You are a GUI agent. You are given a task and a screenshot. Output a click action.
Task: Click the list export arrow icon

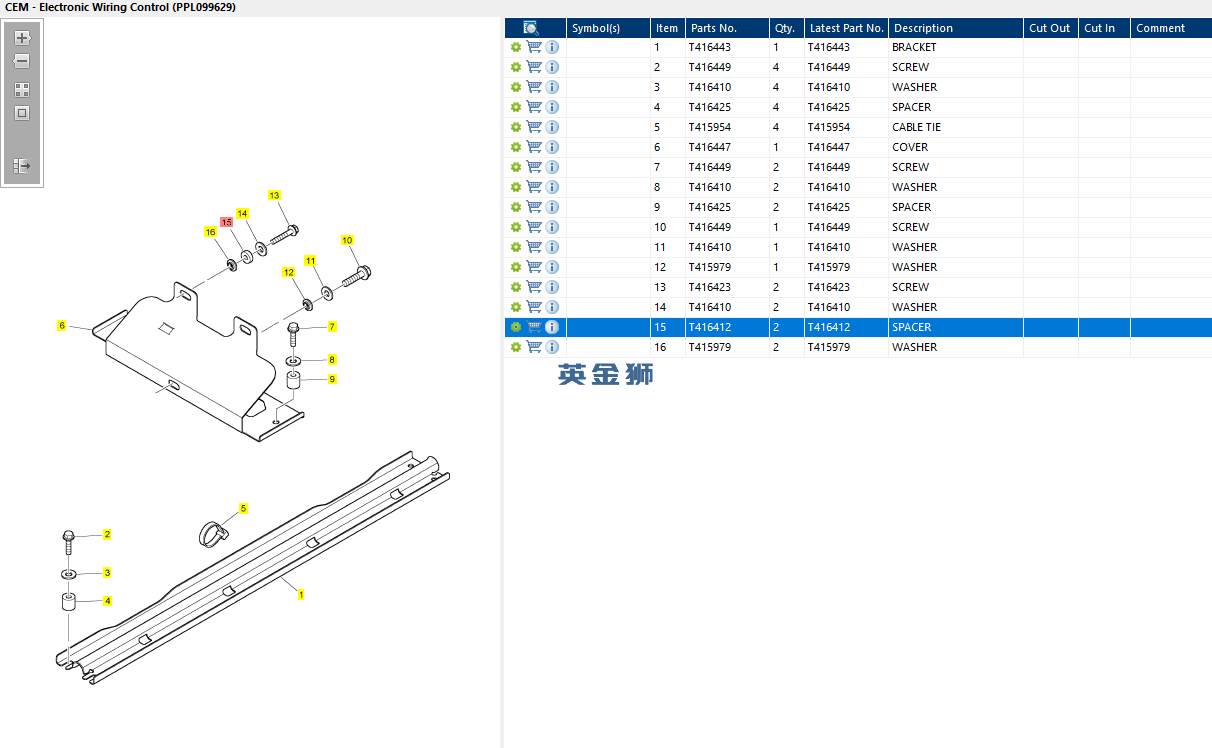pyautogui.click(x=22, y=166)
